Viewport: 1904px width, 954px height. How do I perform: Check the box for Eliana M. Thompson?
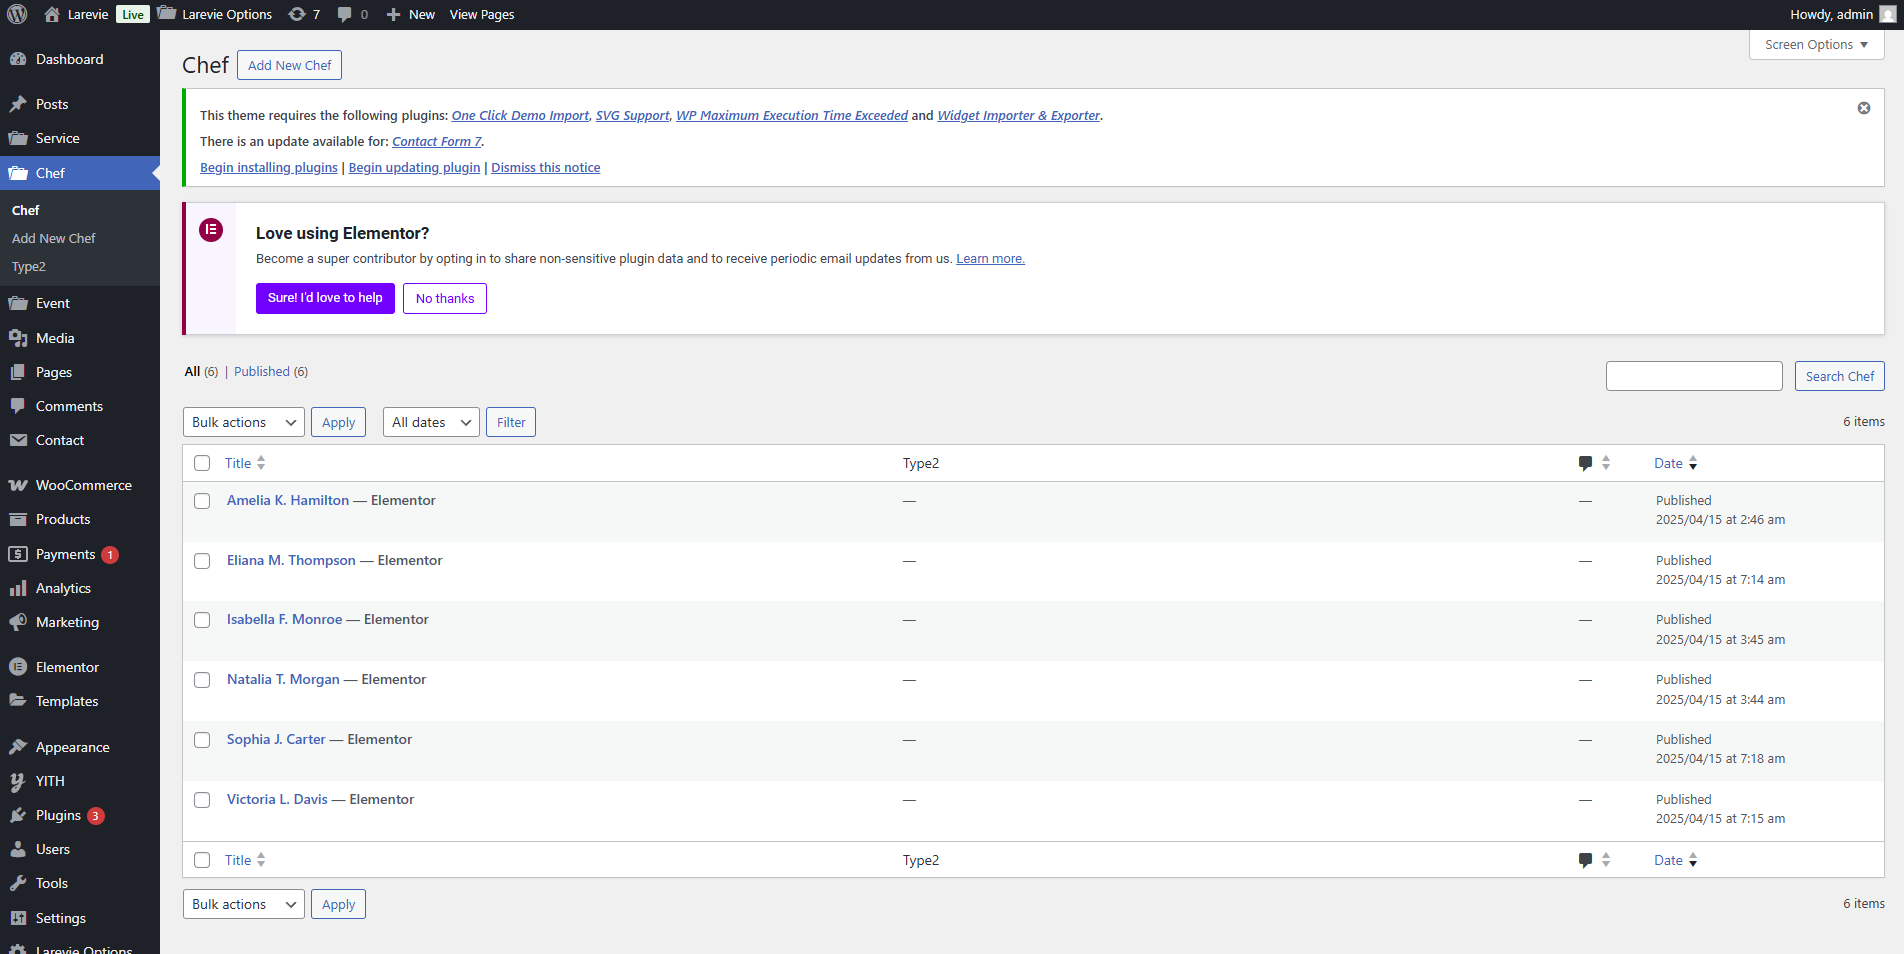coord(202,561)
